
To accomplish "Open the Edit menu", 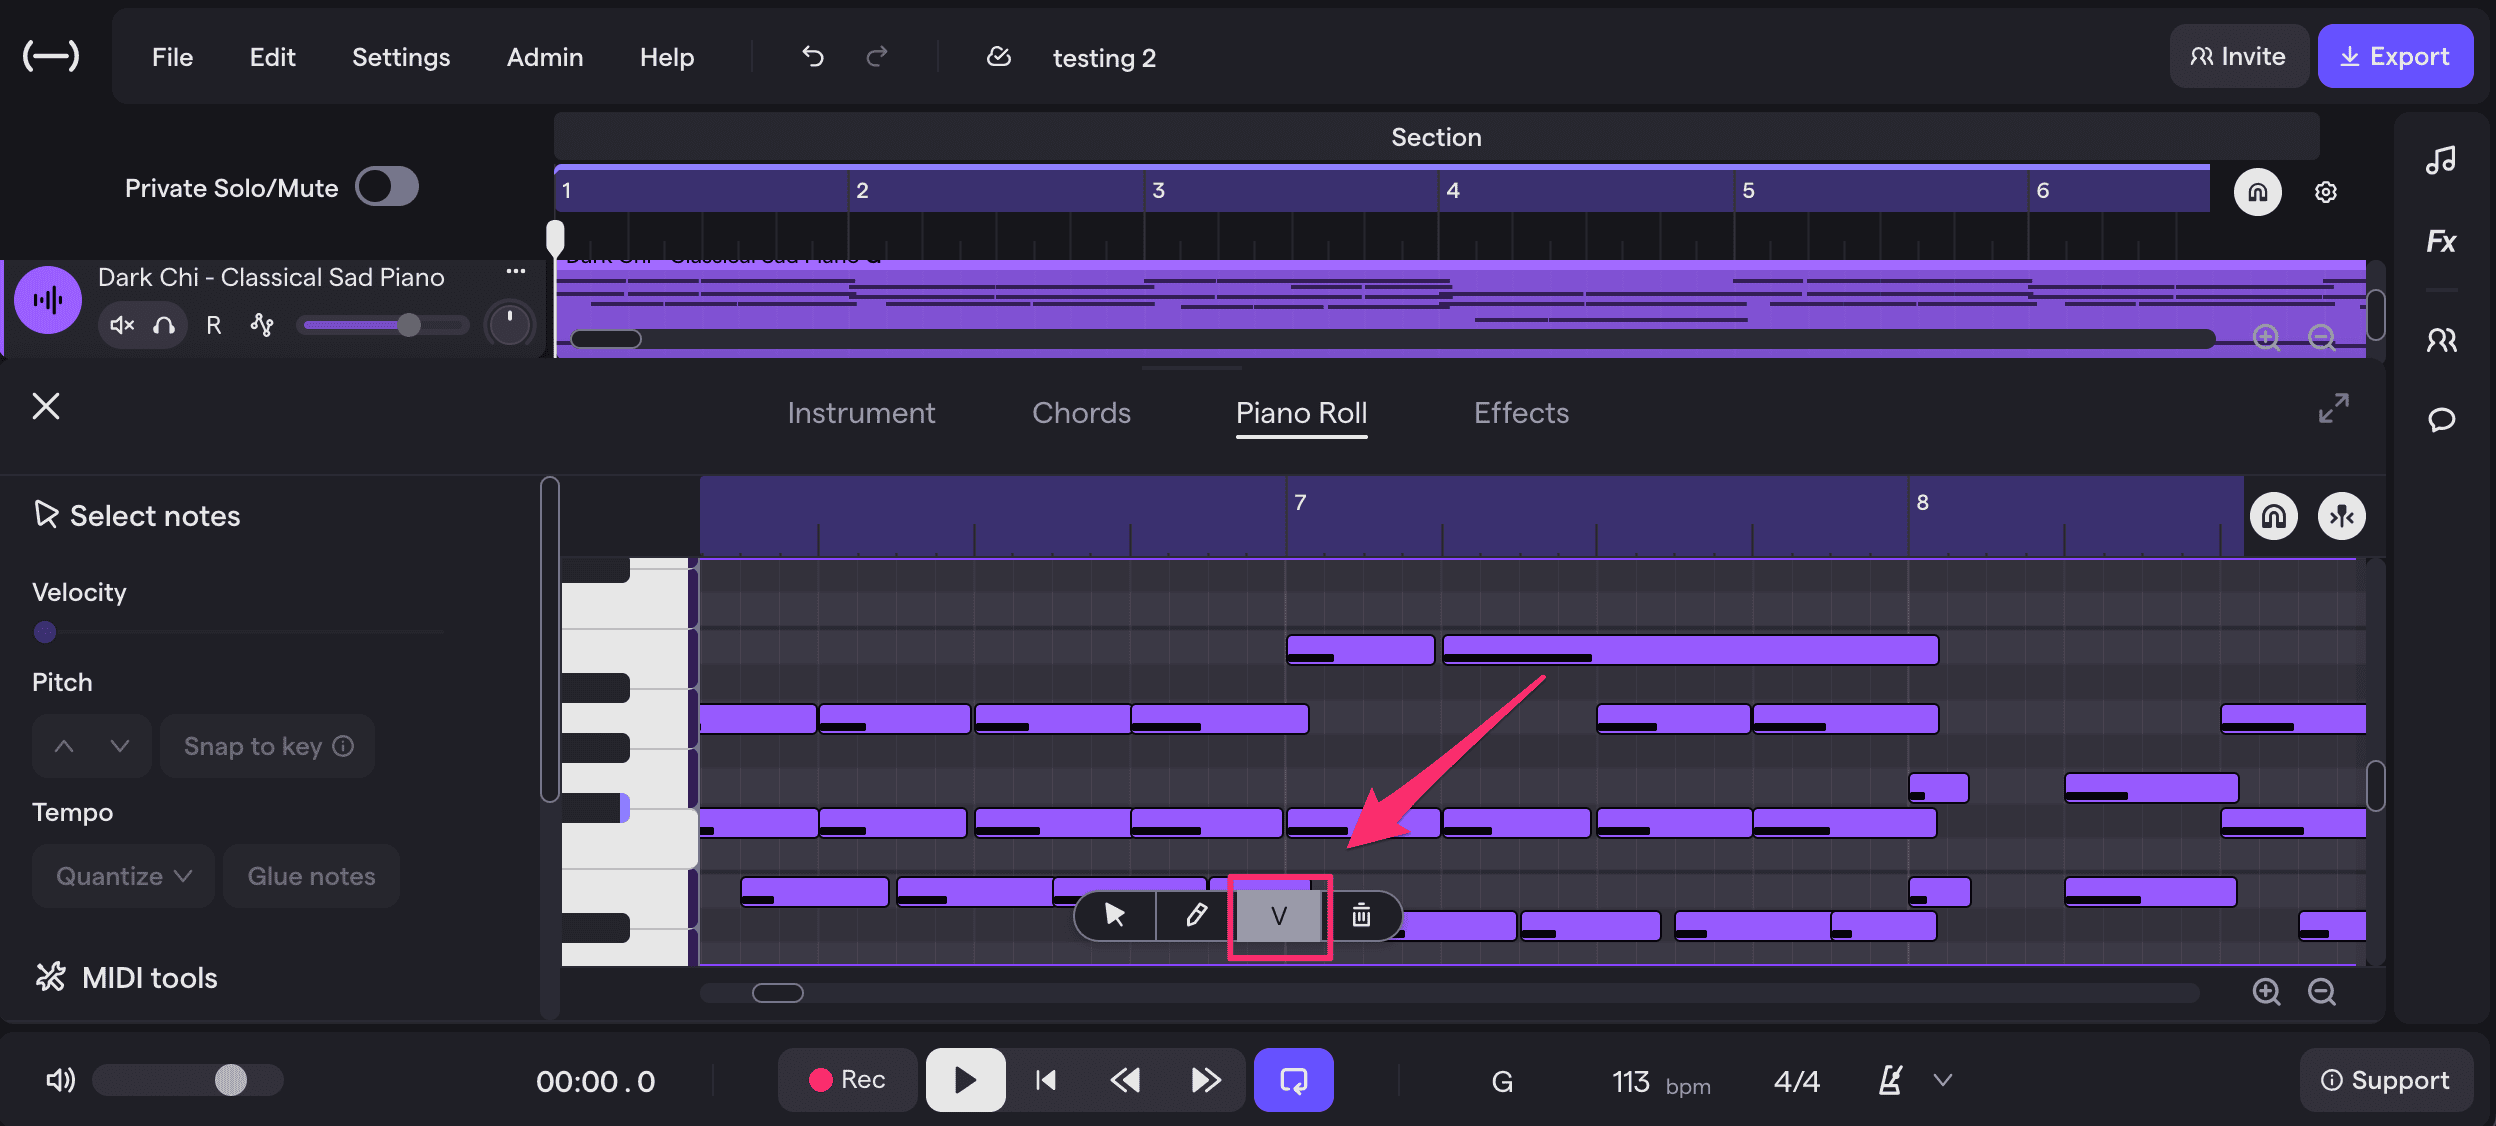I will pyautogui.click(x=272, y=57).
